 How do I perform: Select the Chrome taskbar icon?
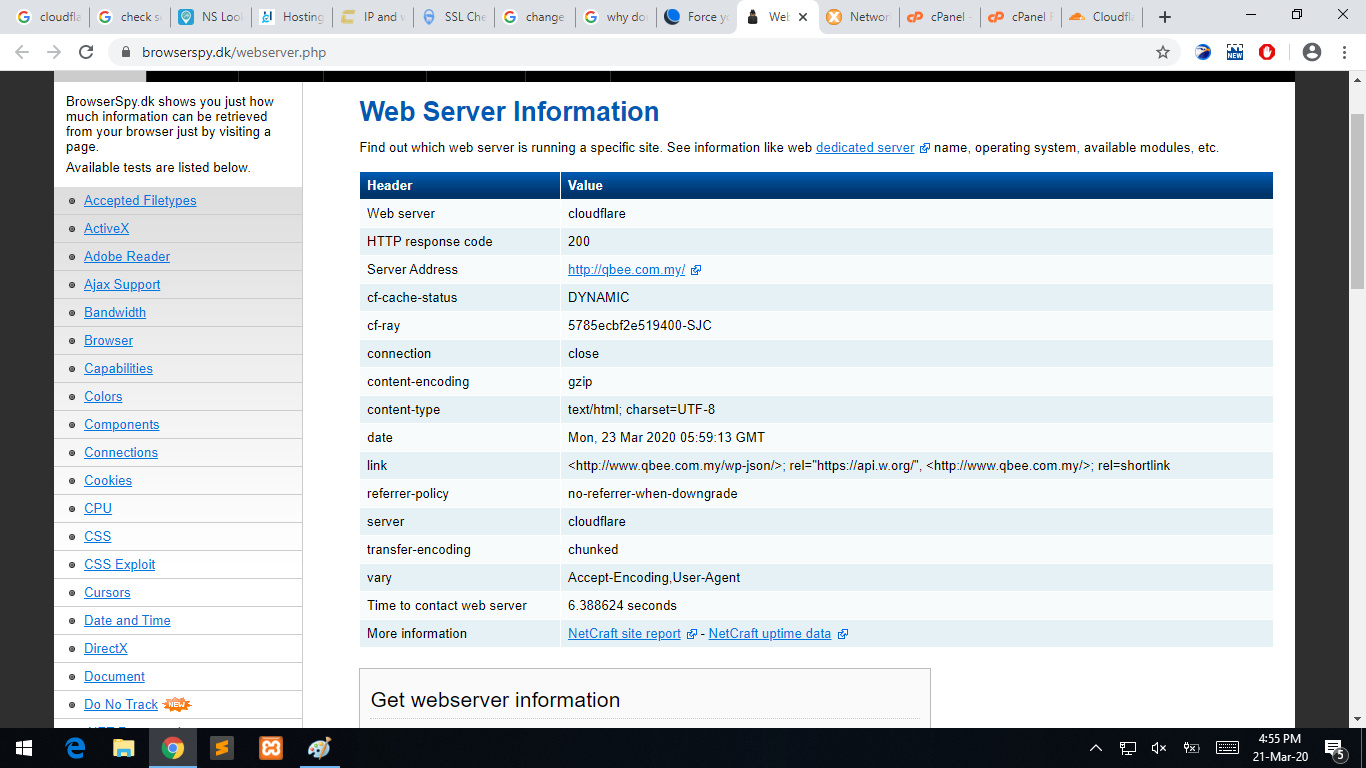tap(173, 748)
